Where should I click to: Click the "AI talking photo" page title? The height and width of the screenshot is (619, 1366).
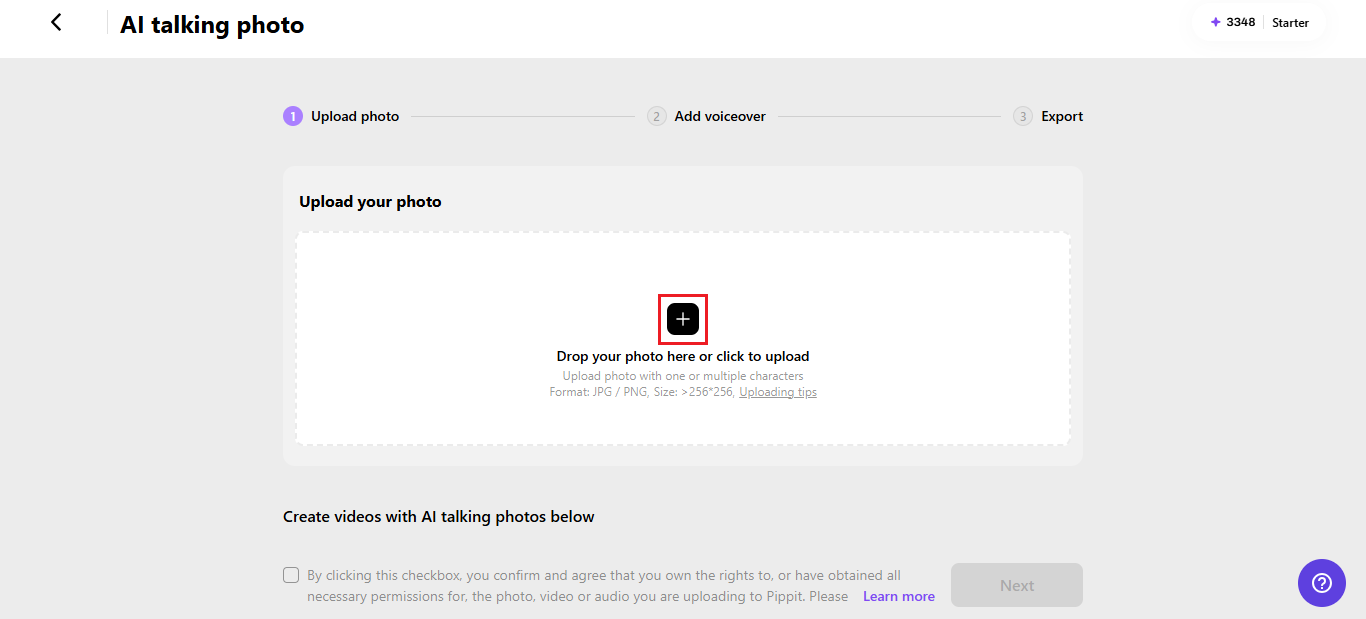tap(212, 25)
